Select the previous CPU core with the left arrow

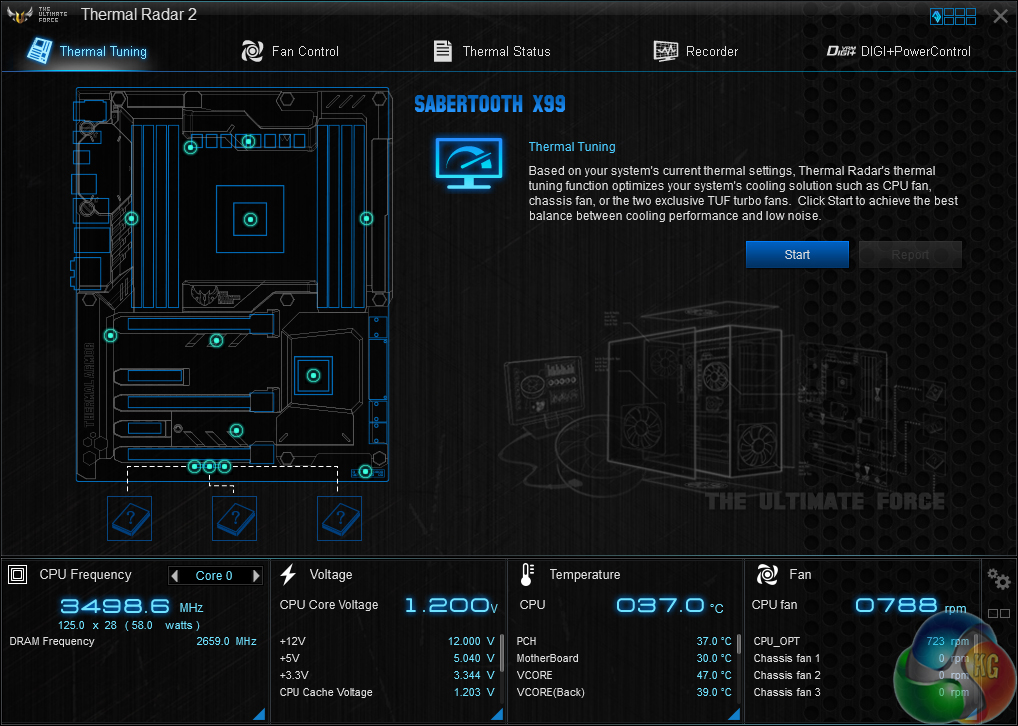point(174,575)
